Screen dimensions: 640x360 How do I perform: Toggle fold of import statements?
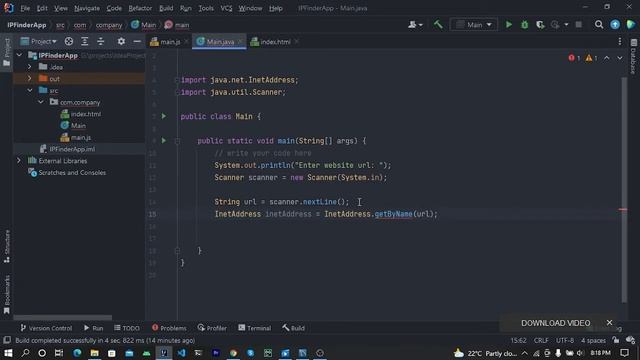coord(177,80)
